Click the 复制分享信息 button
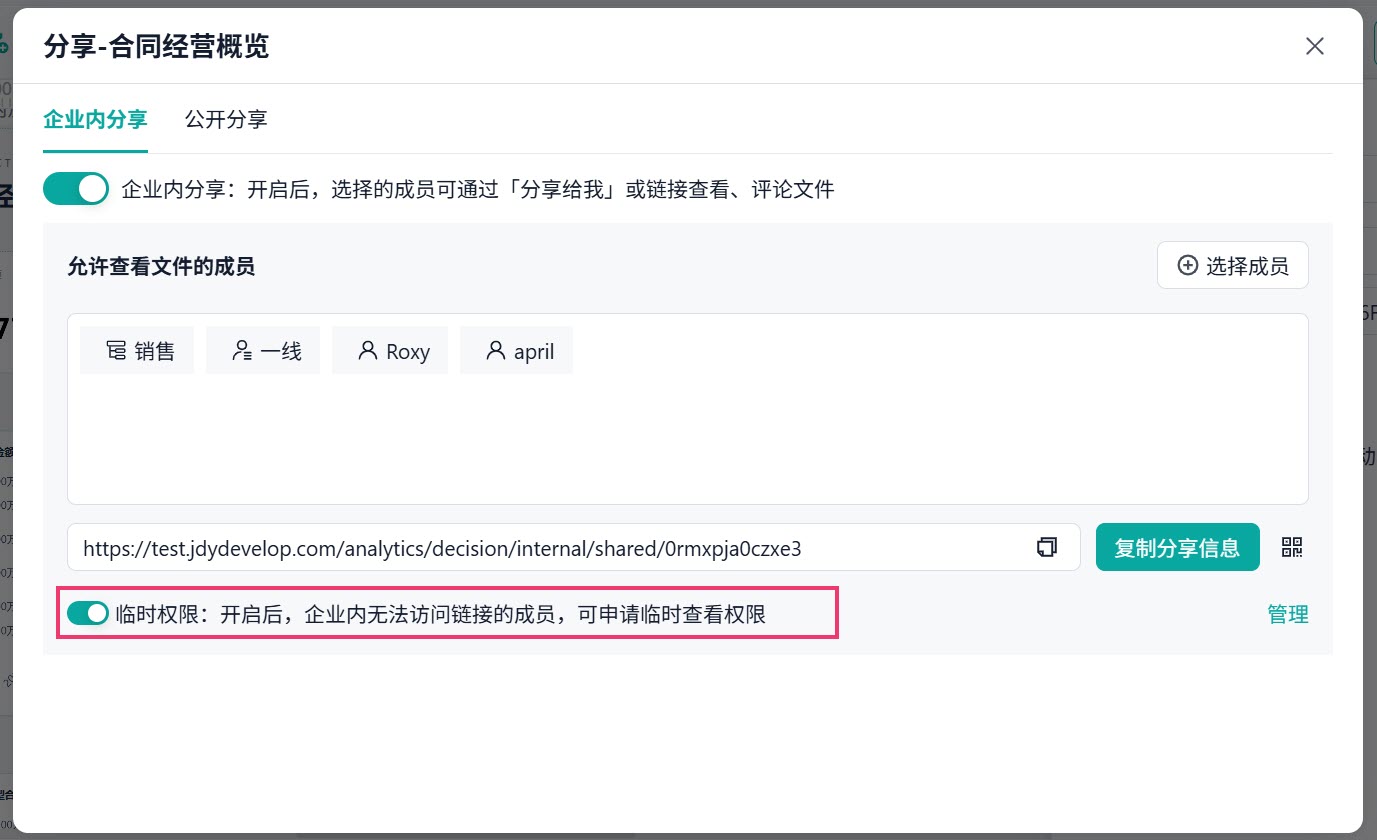Image resolution: width=1377 pixels, height=840 pixels. click(x=1178, y=547)
